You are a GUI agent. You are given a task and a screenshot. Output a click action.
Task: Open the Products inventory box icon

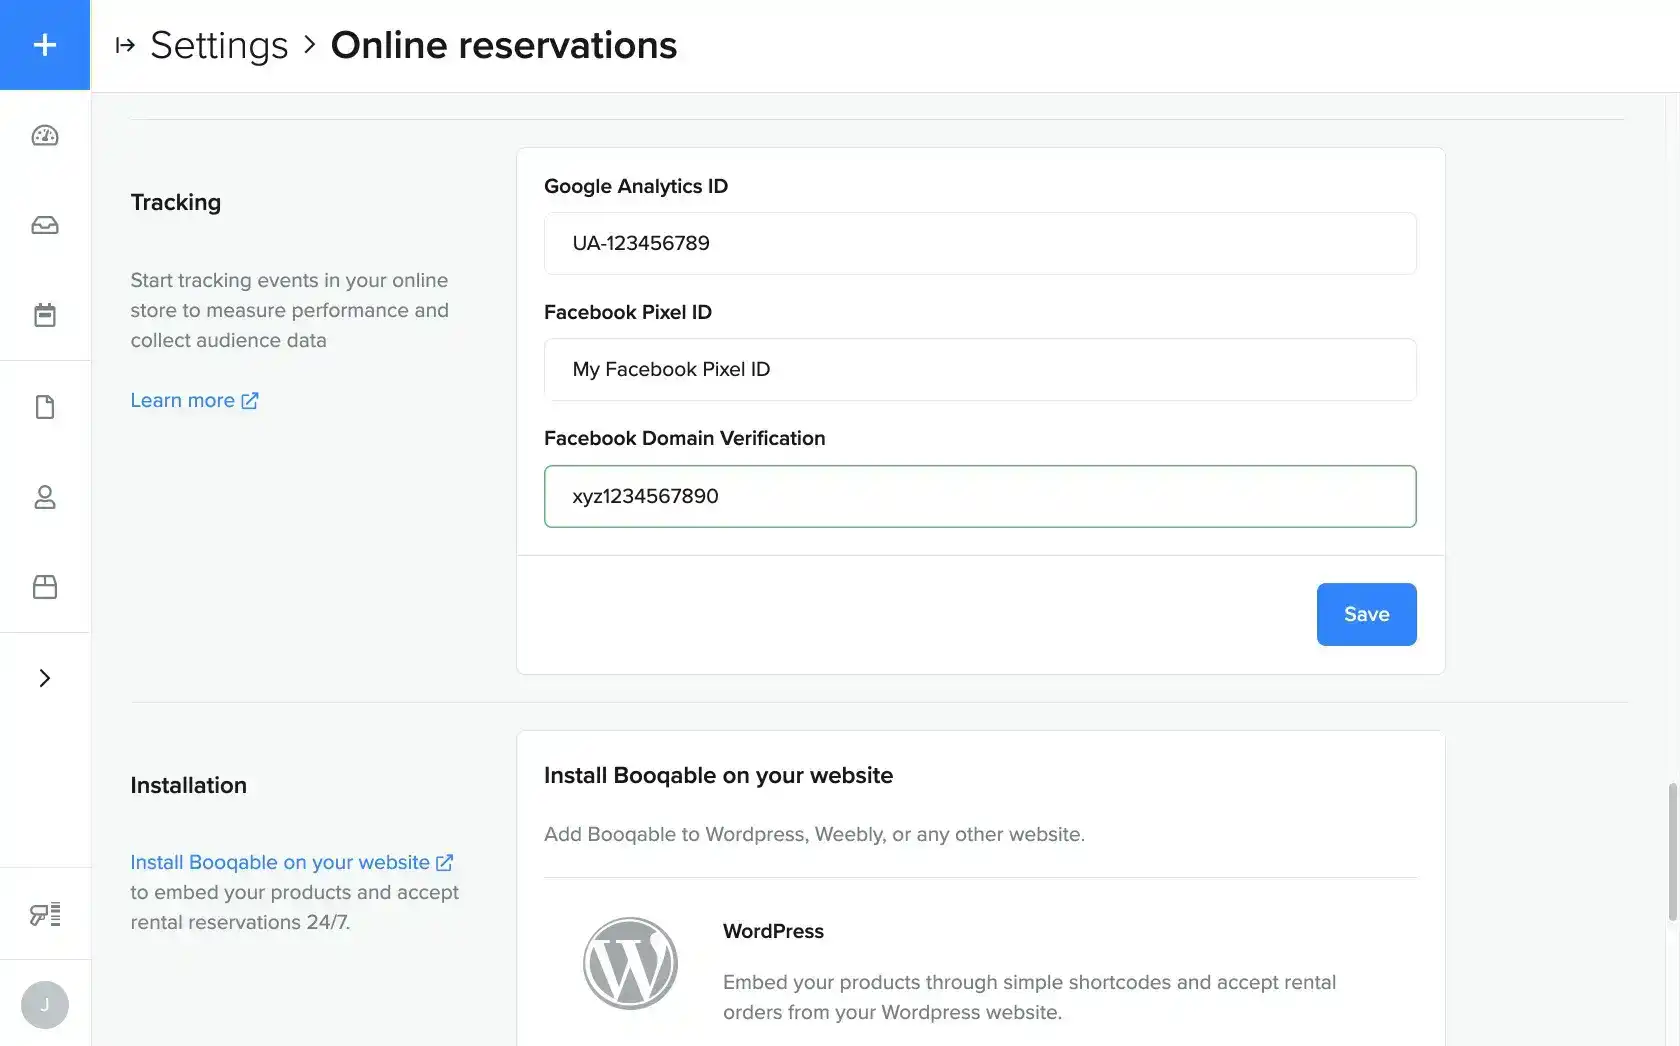[x=44, y=587]
